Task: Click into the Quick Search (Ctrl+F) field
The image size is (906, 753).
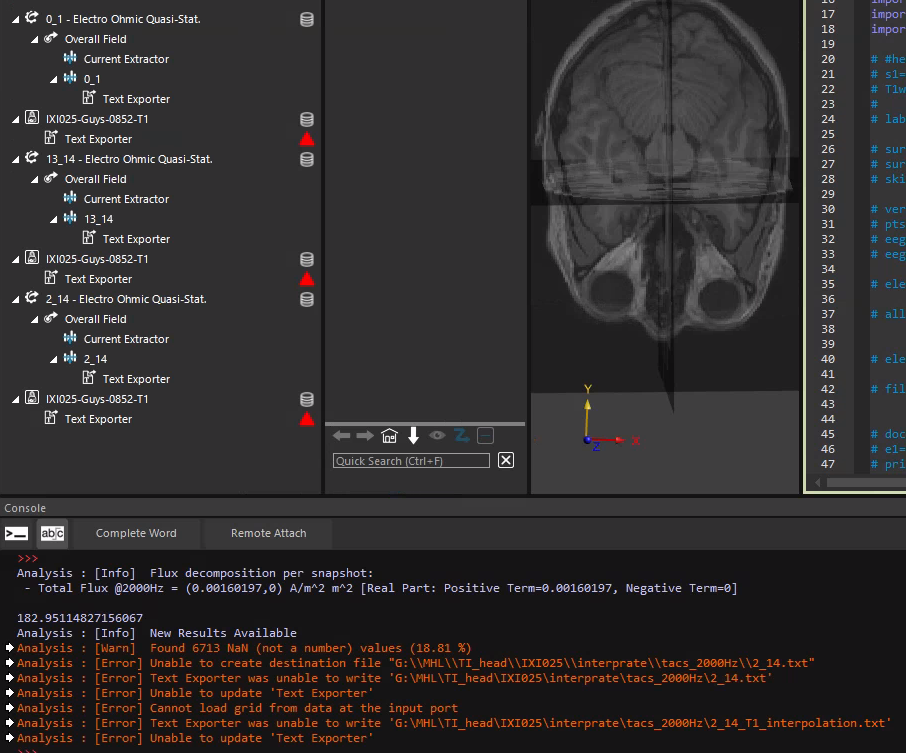Action: click(x=411, y=461)
